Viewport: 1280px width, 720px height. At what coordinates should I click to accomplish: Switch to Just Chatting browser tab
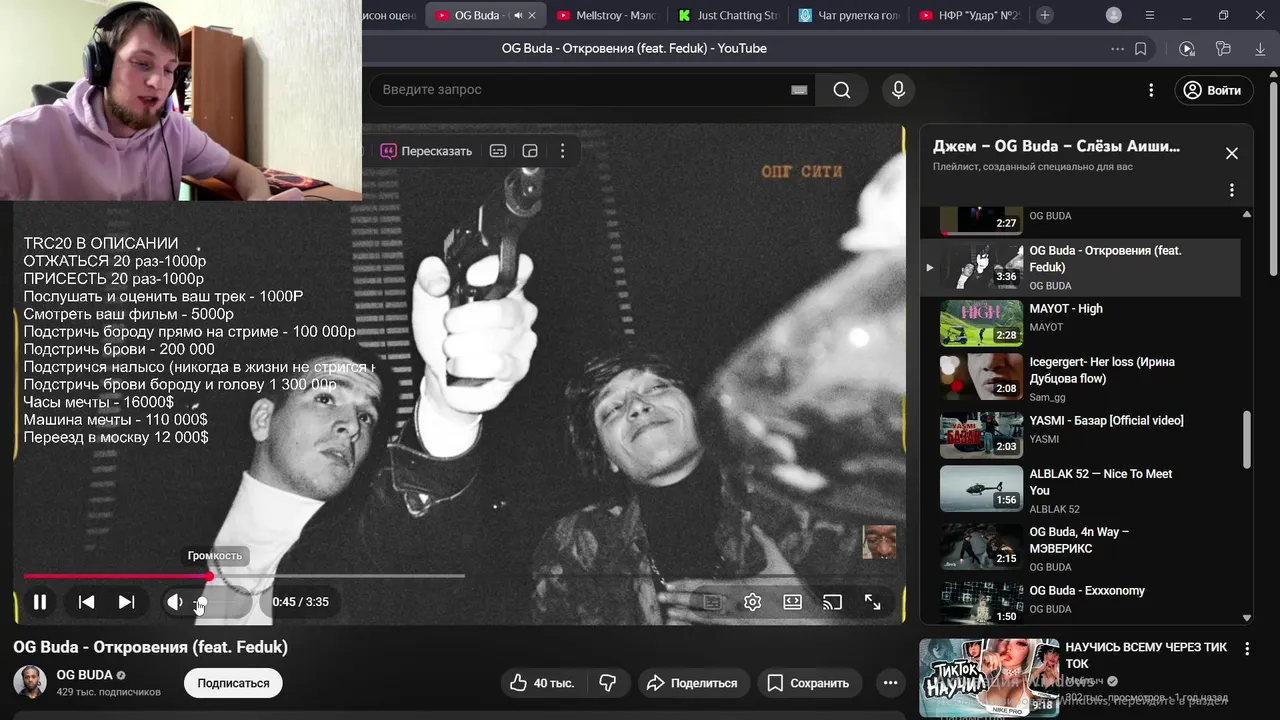(728, 15)
